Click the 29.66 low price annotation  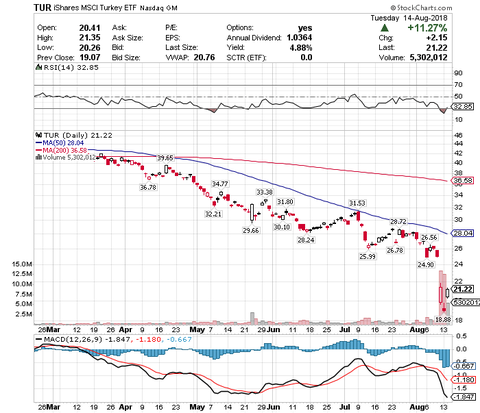pyautogui.click(x=251, y=230)
